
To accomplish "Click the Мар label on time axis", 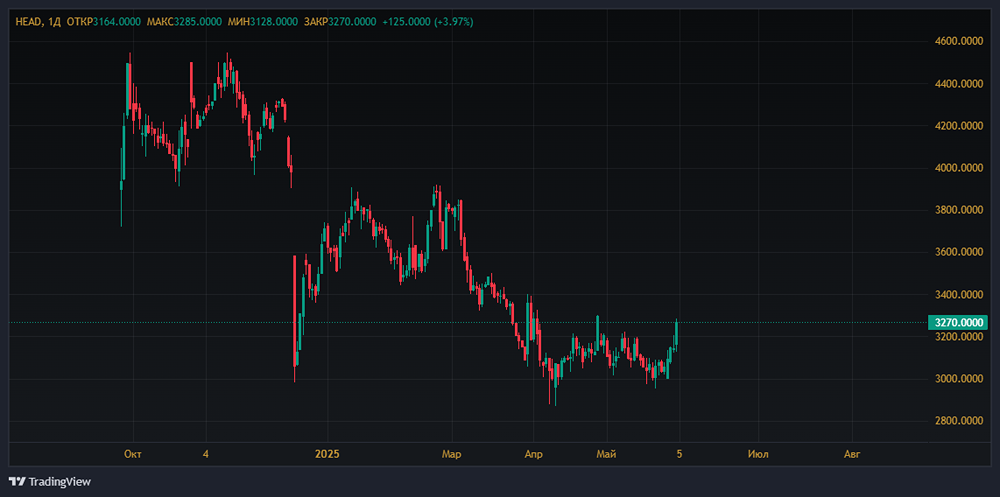I will pyautogui.click(x=451, y=454).
